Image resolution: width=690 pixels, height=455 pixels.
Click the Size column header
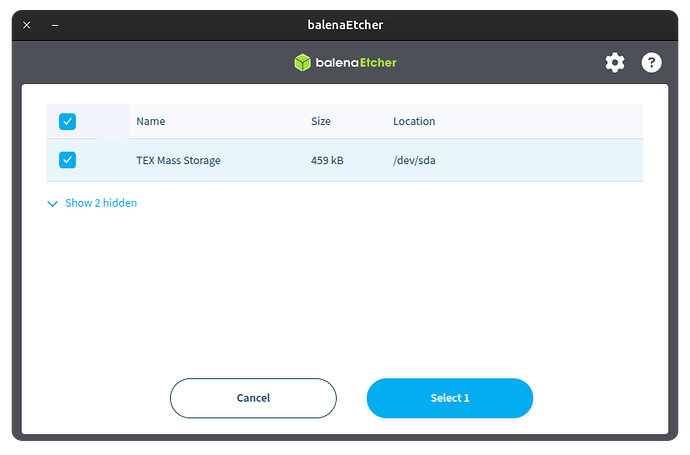point(321,121)
